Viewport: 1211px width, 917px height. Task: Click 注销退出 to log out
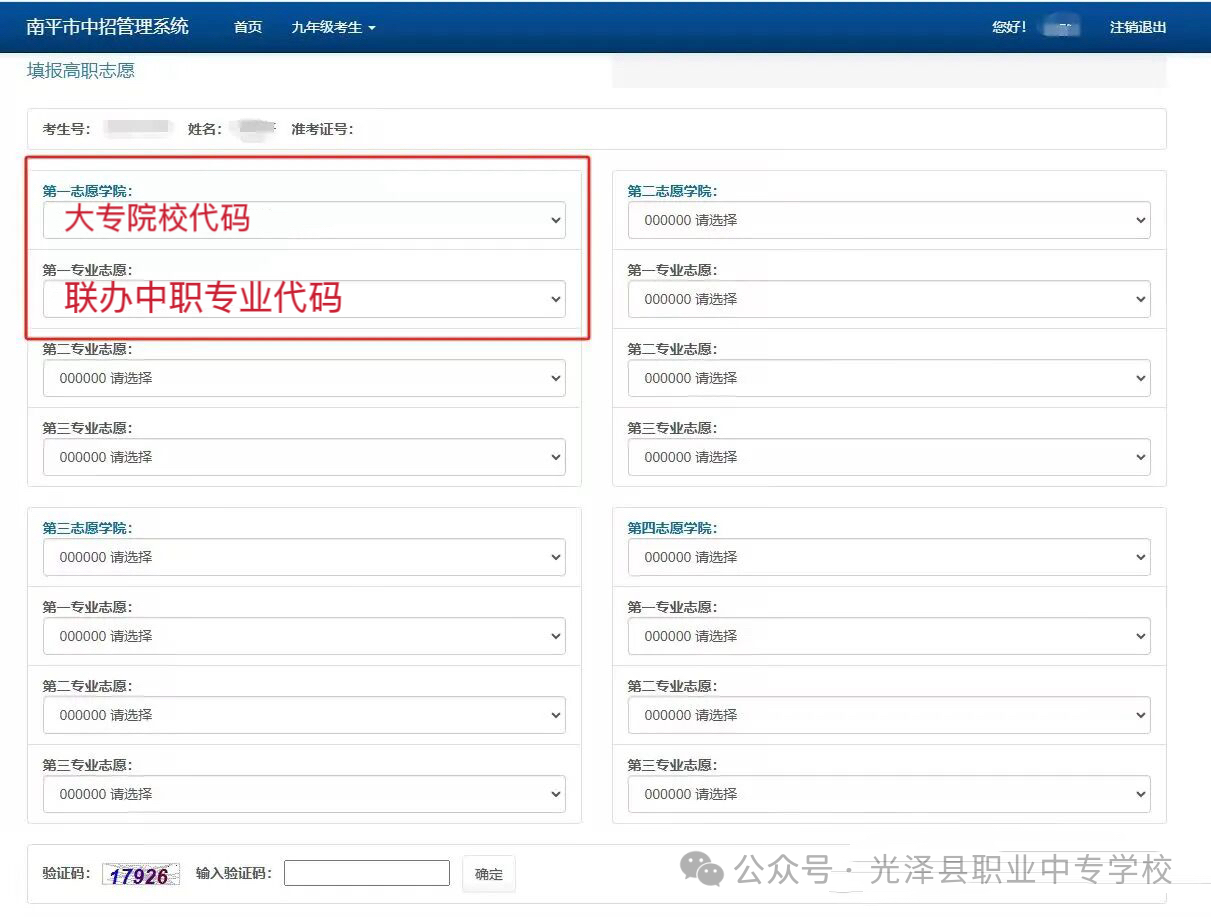click(1138, 27)
